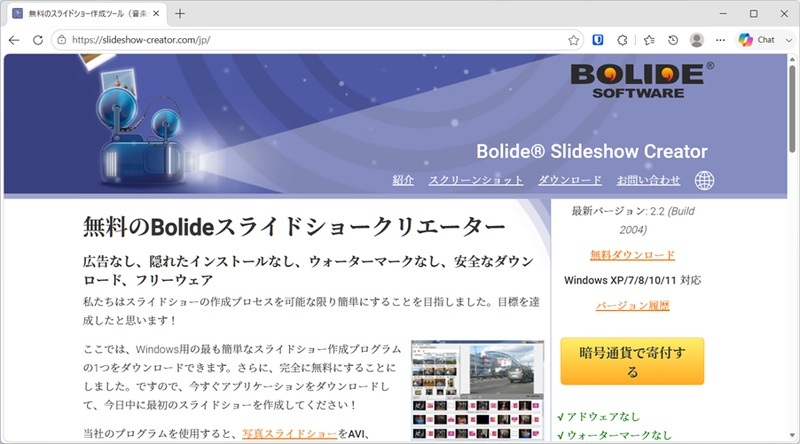The image size is (800, 444).
Task: Click the 無料ダウンロード link
Action: pos(633,255)
